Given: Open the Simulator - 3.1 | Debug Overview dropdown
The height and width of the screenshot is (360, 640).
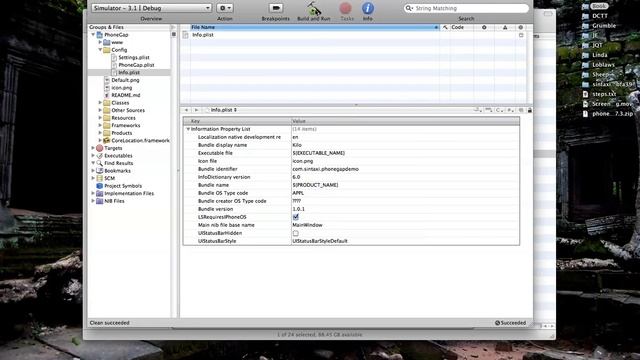Looking at the screenshot, I should point(151,8).
